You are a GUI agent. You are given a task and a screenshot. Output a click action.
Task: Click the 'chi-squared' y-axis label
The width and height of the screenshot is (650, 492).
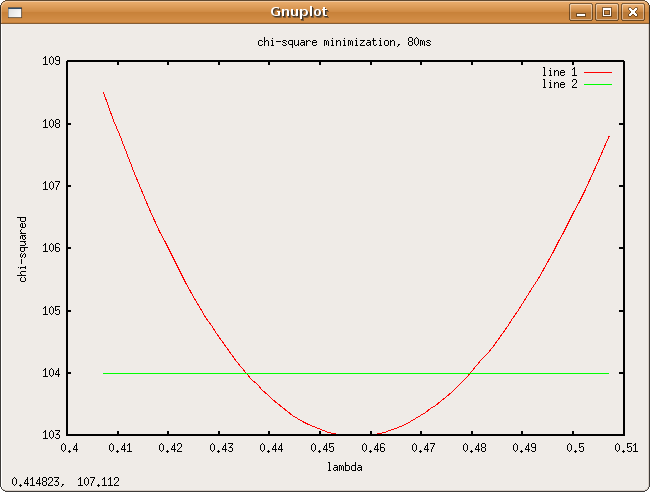pyautogui.click(x=22, y=249)
